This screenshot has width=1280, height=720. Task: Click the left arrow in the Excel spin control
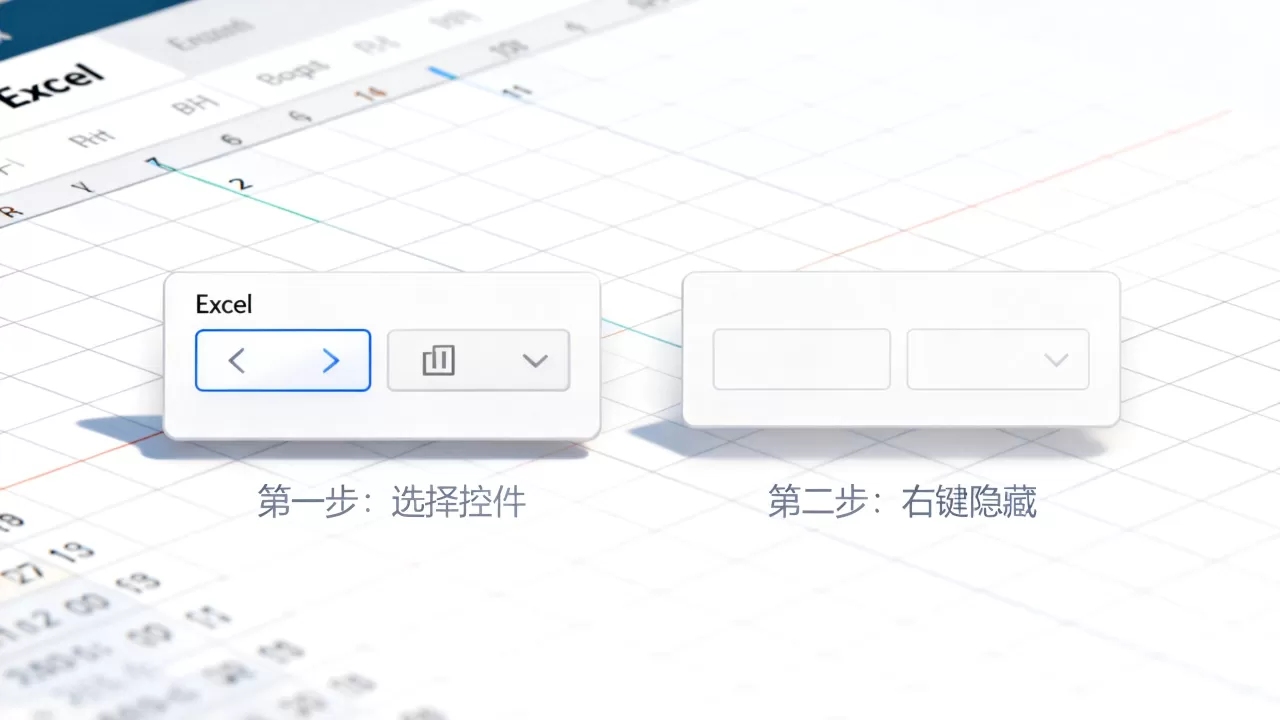click(x=236, y=360)
